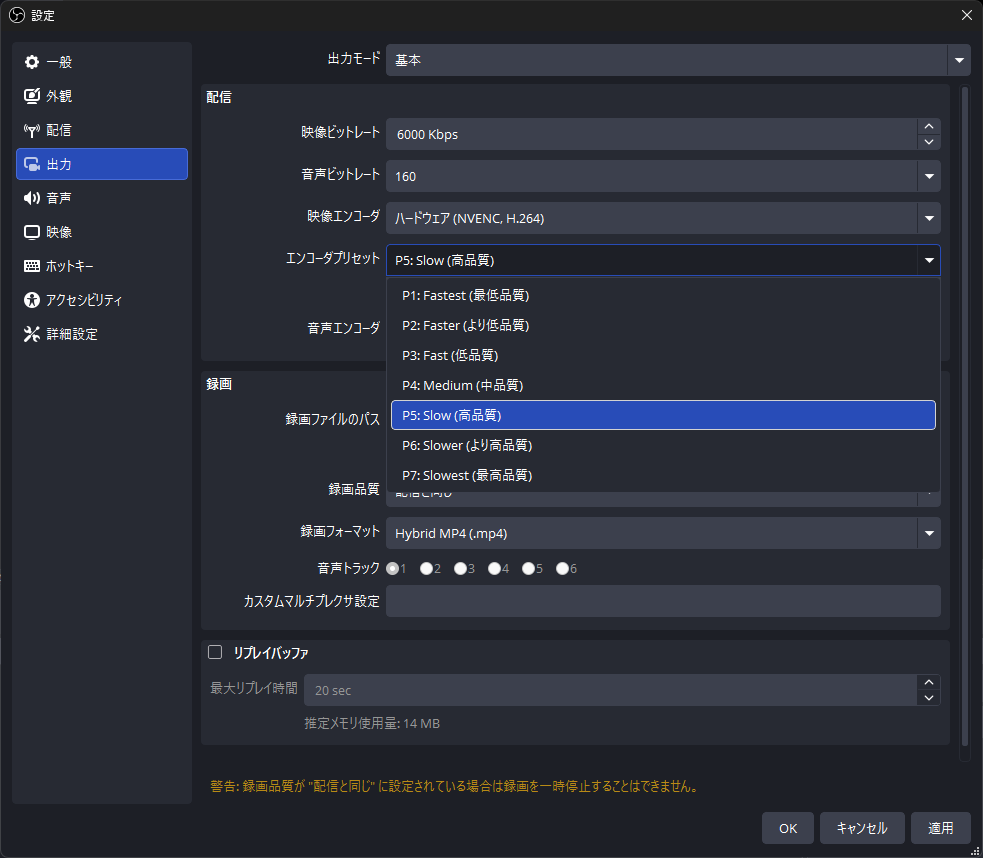
Task: Enable the リプレイバッファ checkbox
Action: pos(215,652)
